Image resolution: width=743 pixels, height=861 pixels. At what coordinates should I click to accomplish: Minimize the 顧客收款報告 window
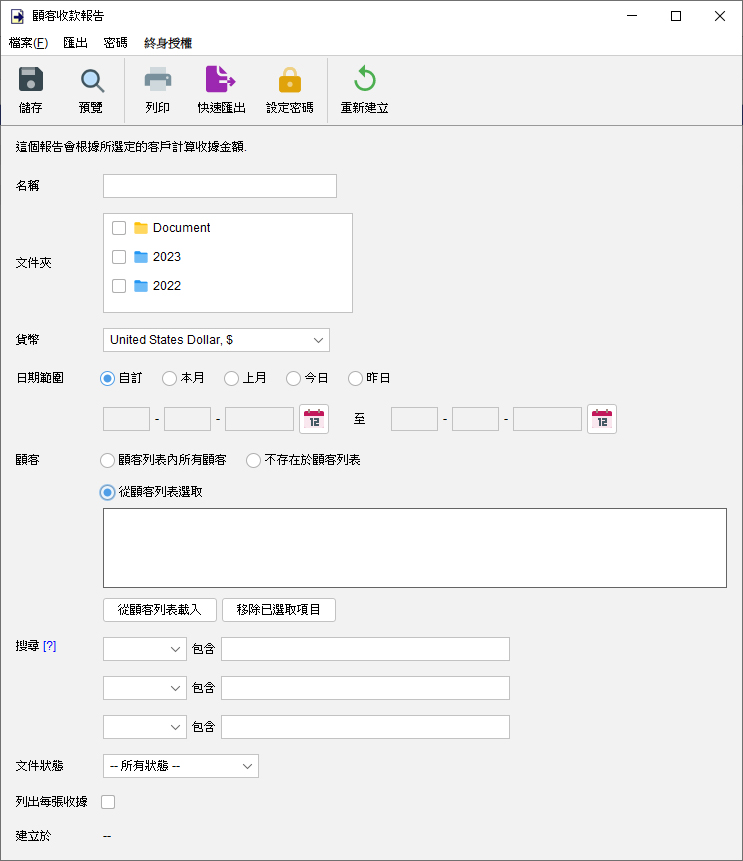pos(632,16)
